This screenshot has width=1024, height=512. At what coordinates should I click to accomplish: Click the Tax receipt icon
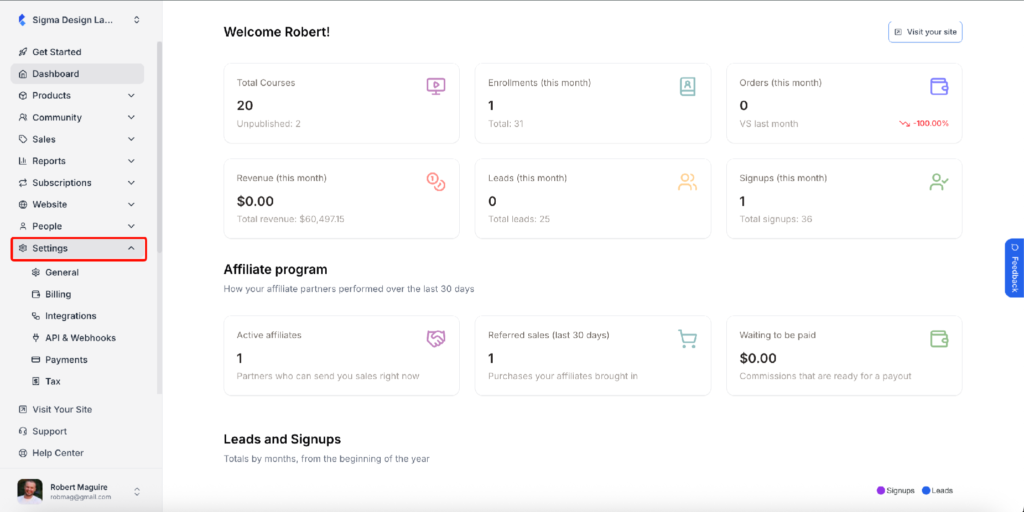pos(36,381)
